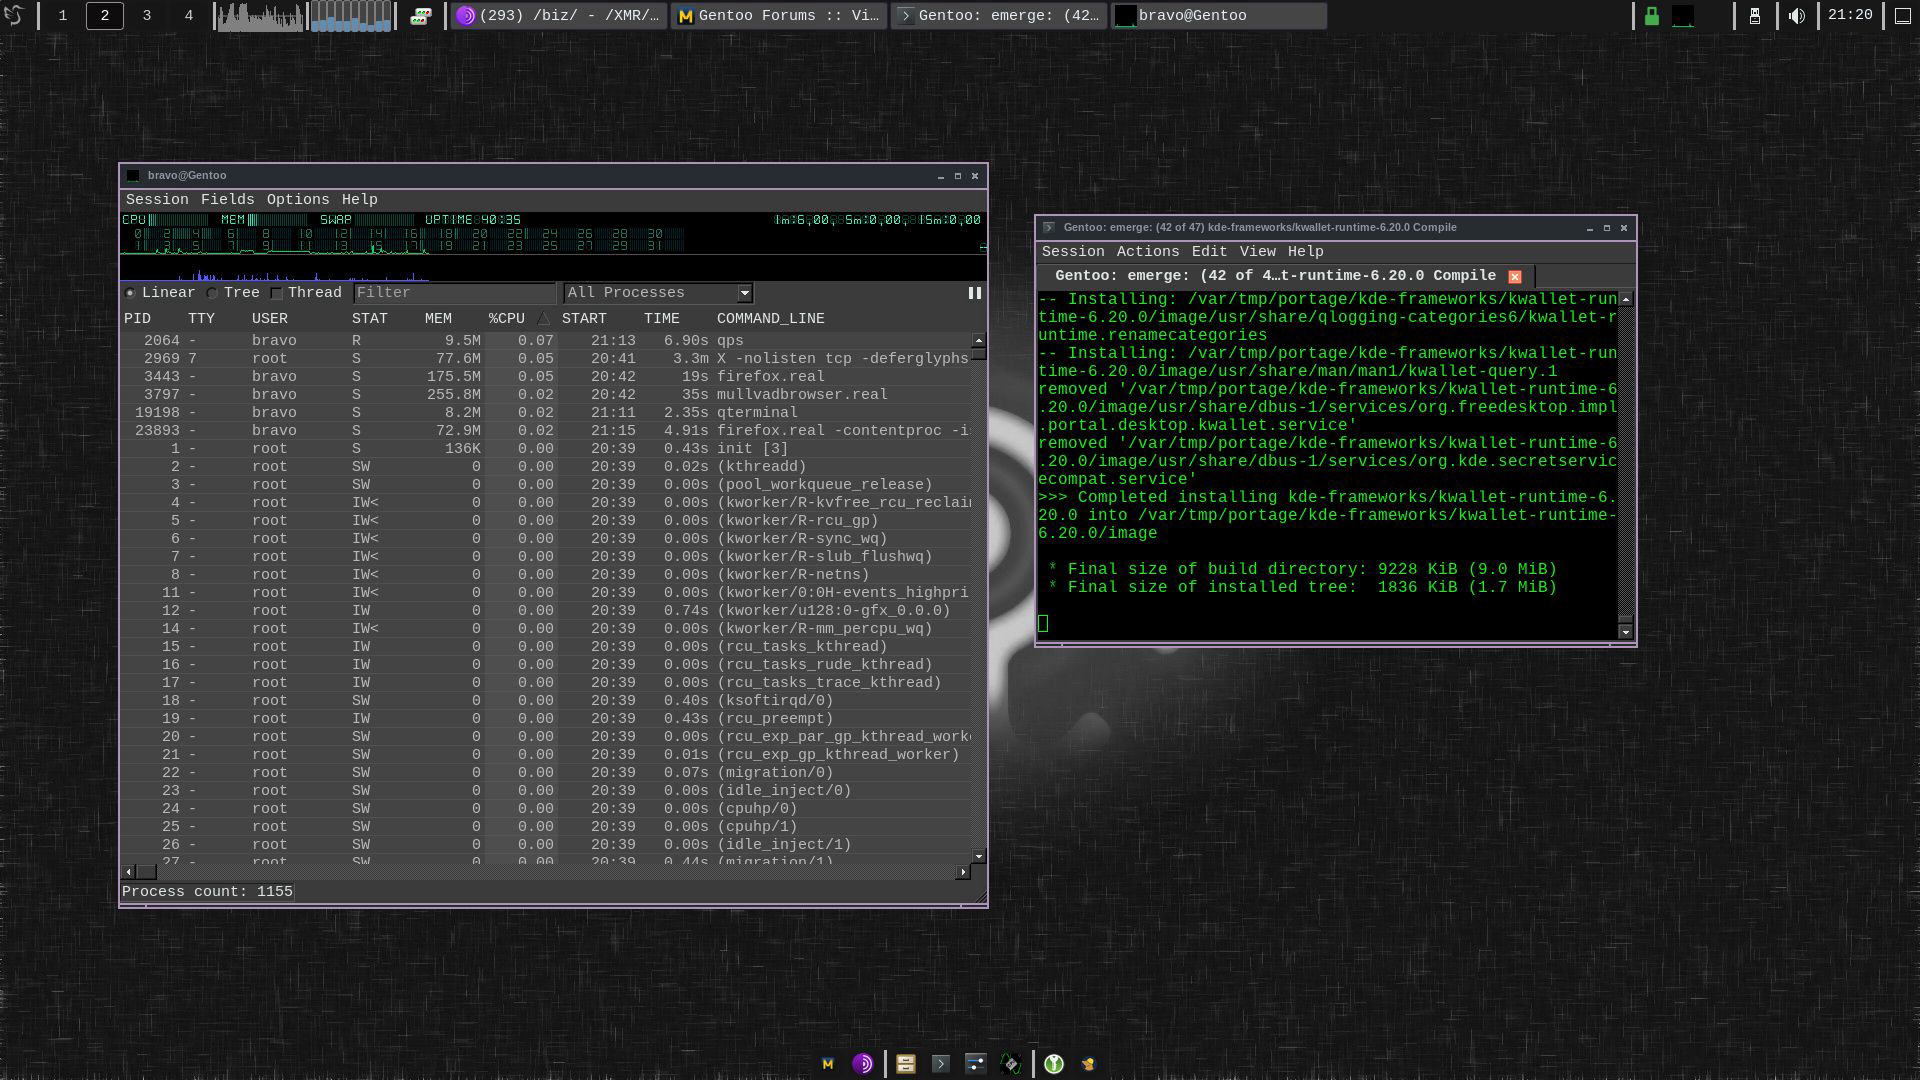Launch the terminal from the bottom dock
The height and width of the screenshot is (1080, 1920).
(940, 1064)
